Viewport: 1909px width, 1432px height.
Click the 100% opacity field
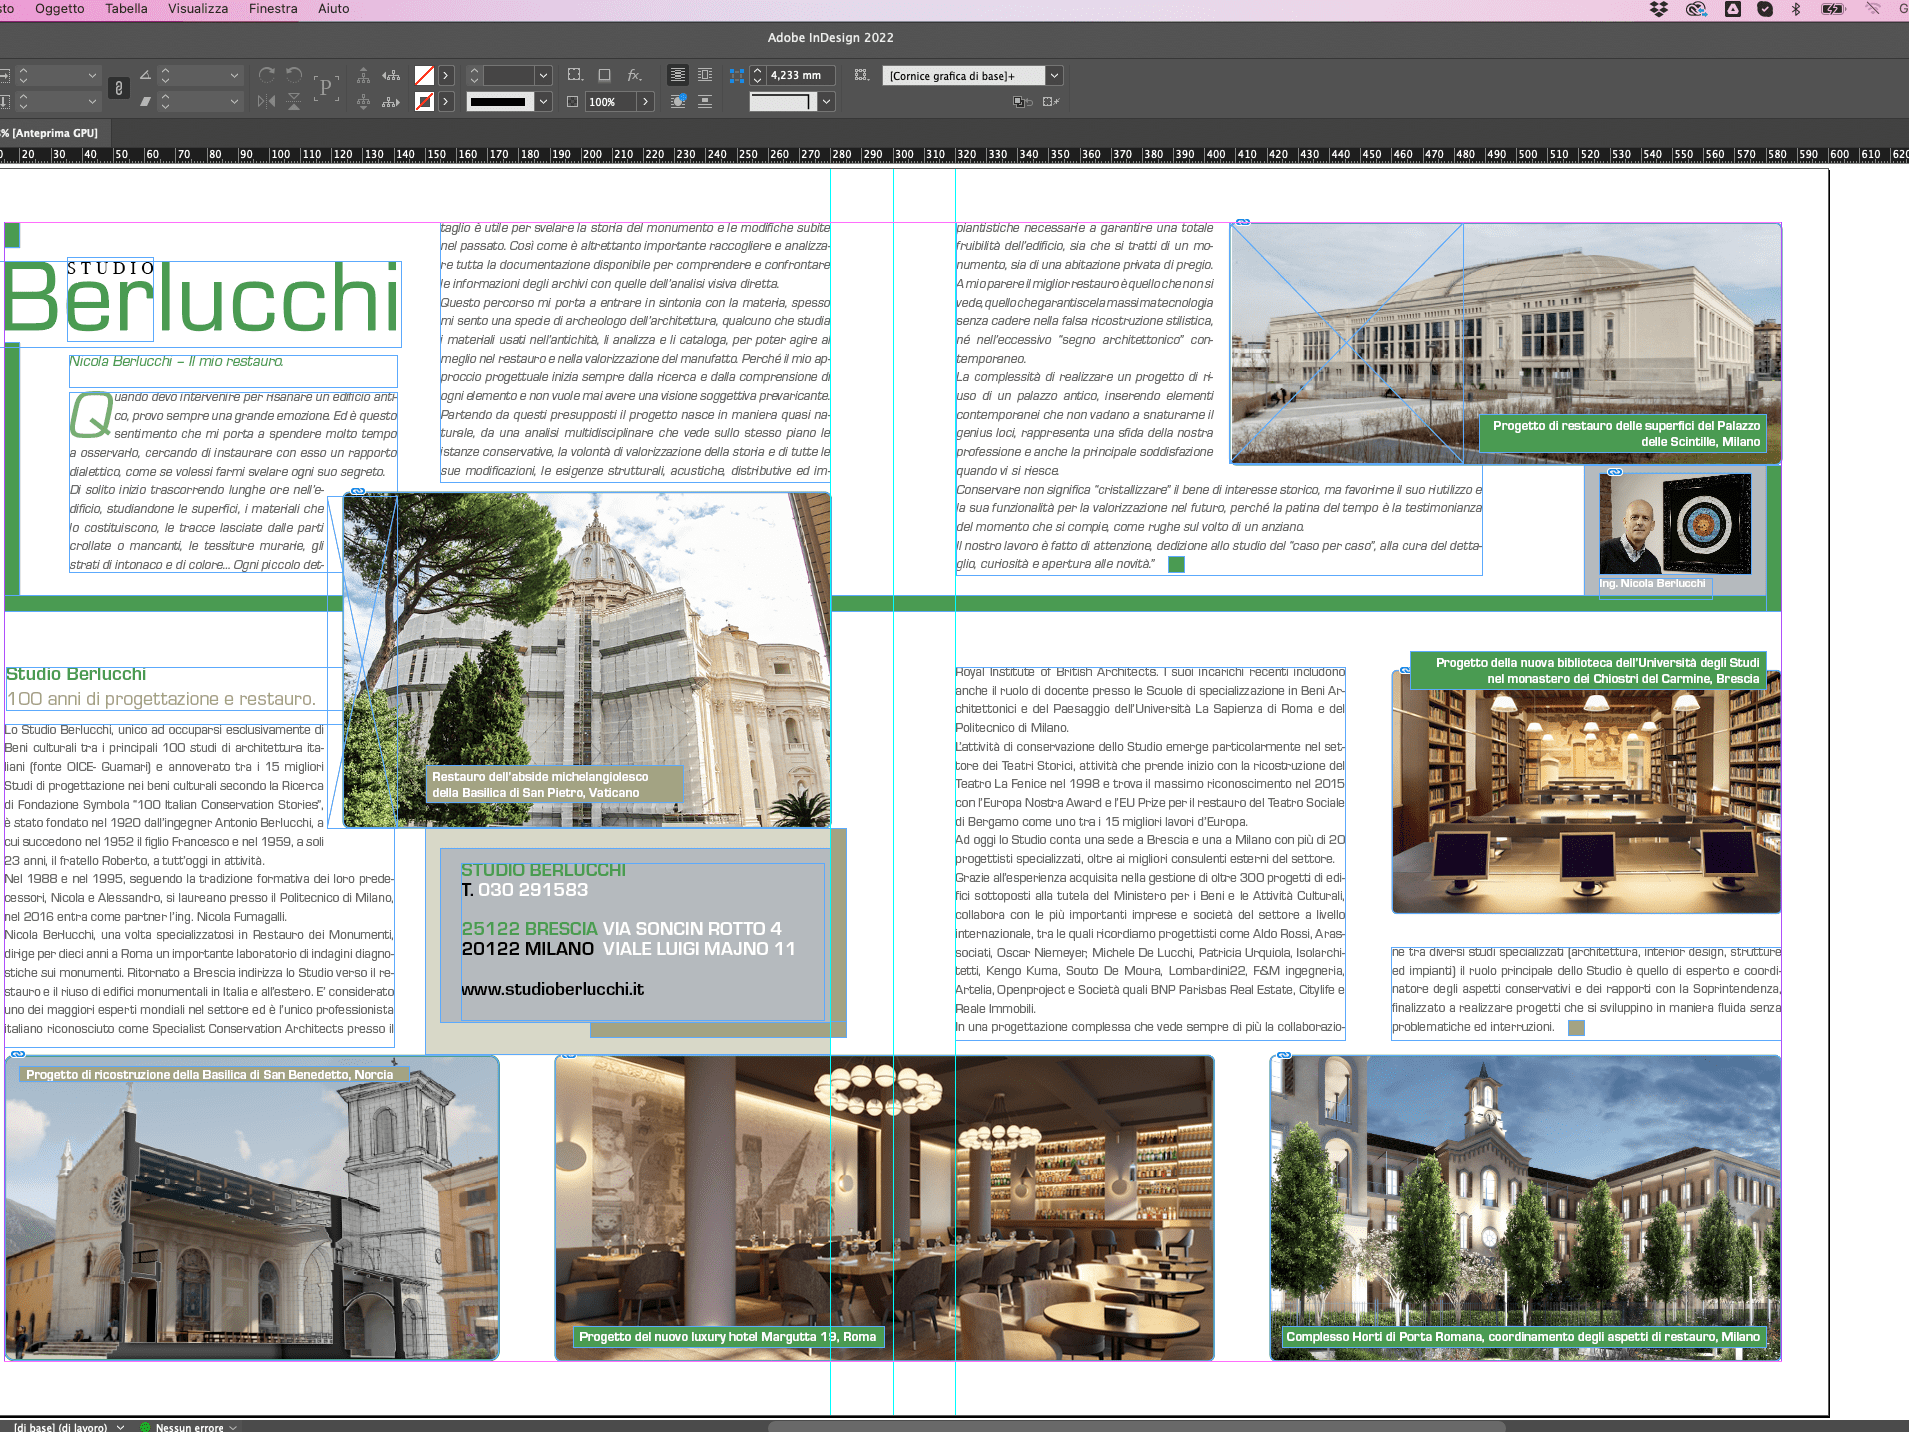[610, 101]
